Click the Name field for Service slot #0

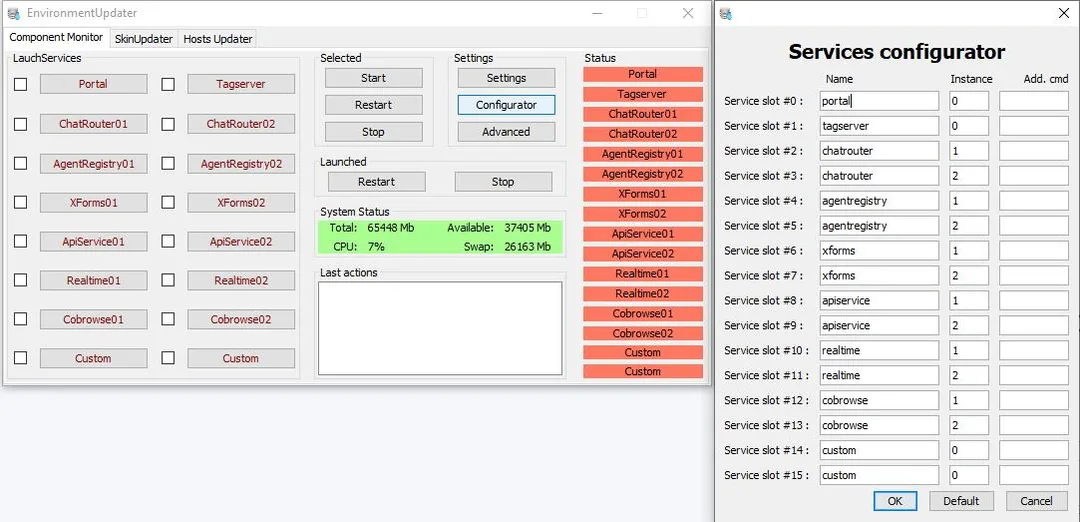coord(880,101)
